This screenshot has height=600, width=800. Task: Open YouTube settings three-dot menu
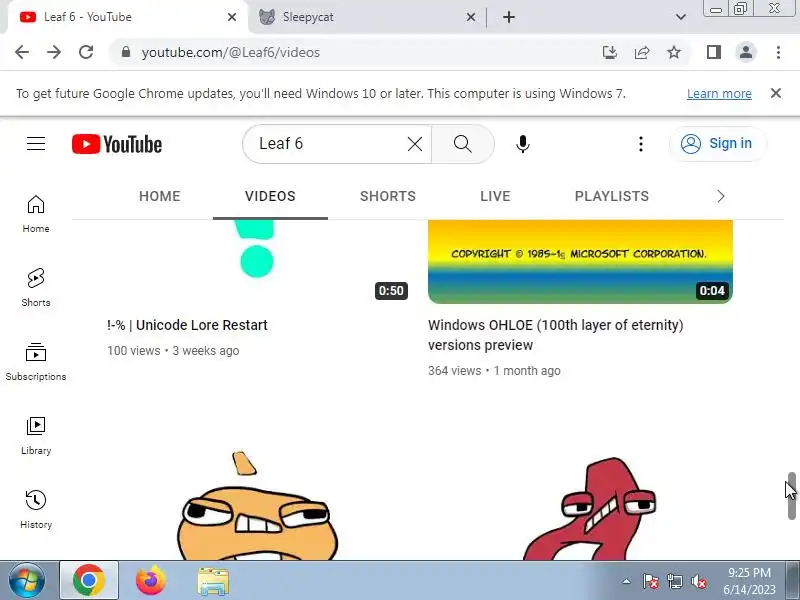coord(641,144)
